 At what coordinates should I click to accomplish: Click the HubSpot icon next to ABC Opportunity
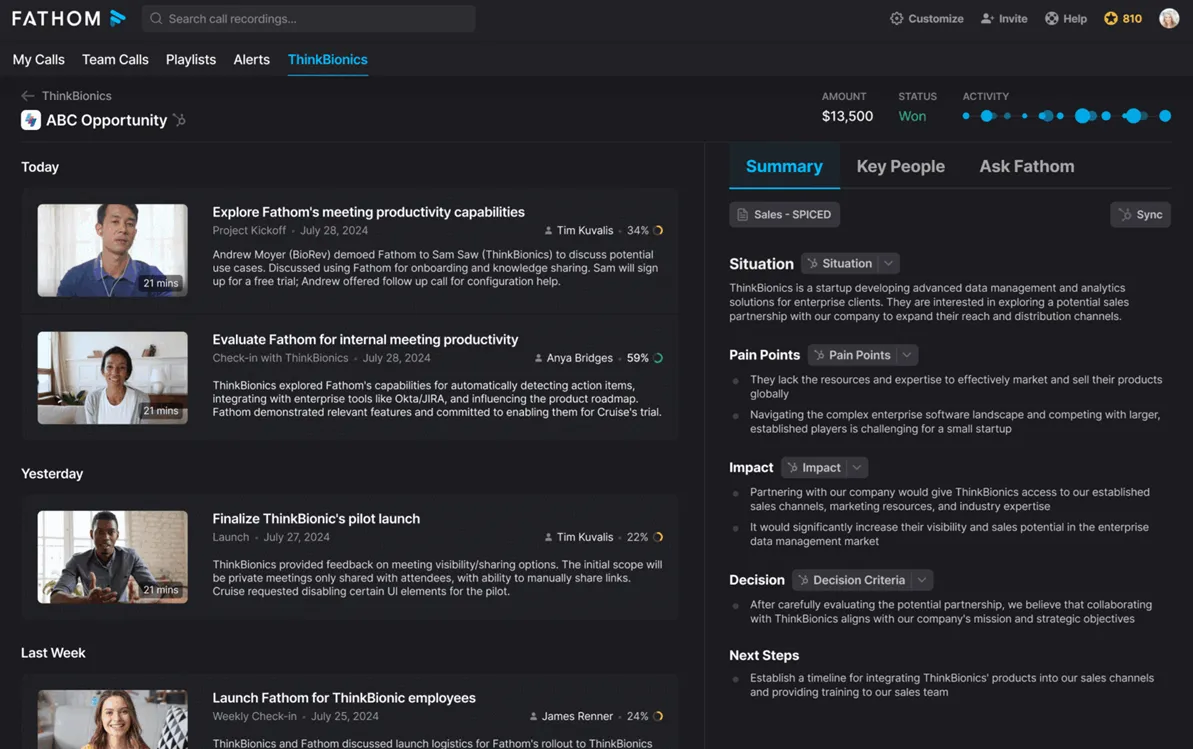click(x=180, y=120)
